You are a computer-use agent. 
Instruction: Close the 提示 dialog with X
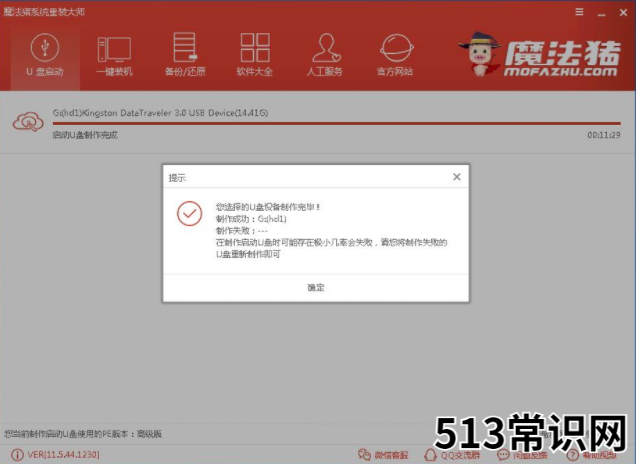(x=457, y=177)
